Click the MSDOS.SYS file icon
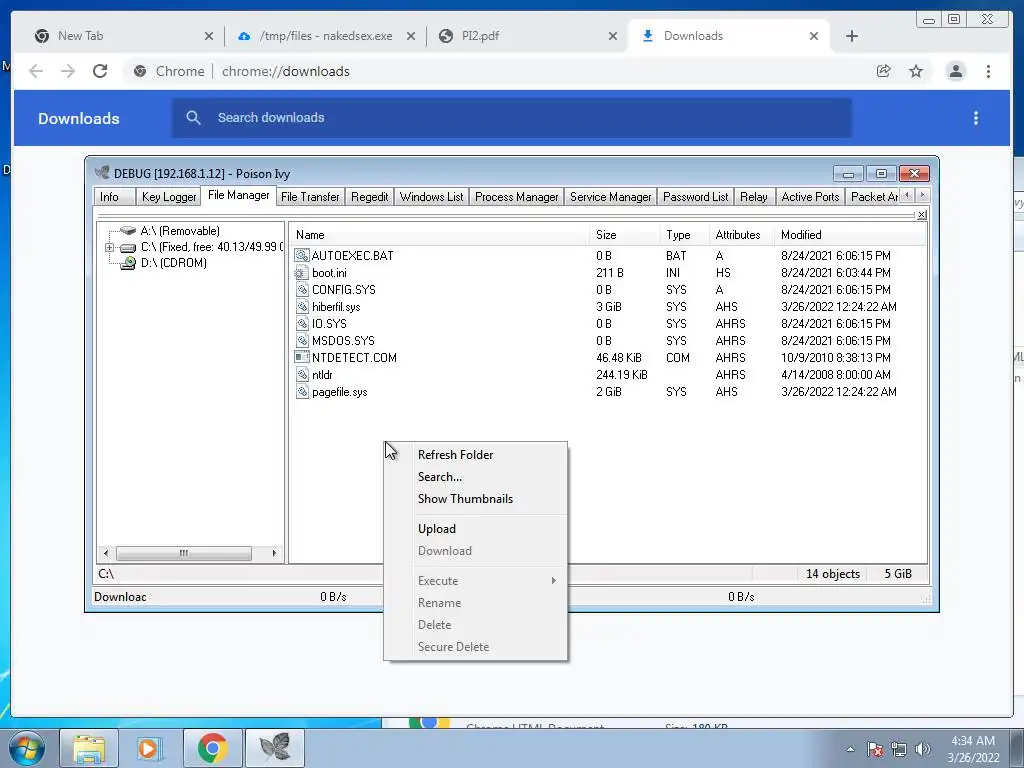Image resolution: width=1024 pixels, height=768 pixels. [x=301, y=340]
